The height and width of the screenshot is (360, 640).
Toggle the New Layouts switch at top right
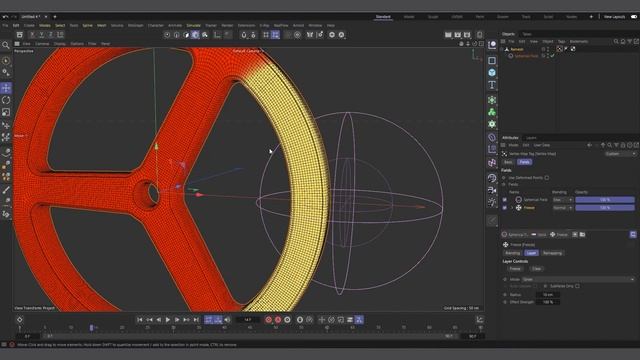(x=634, y=17)
